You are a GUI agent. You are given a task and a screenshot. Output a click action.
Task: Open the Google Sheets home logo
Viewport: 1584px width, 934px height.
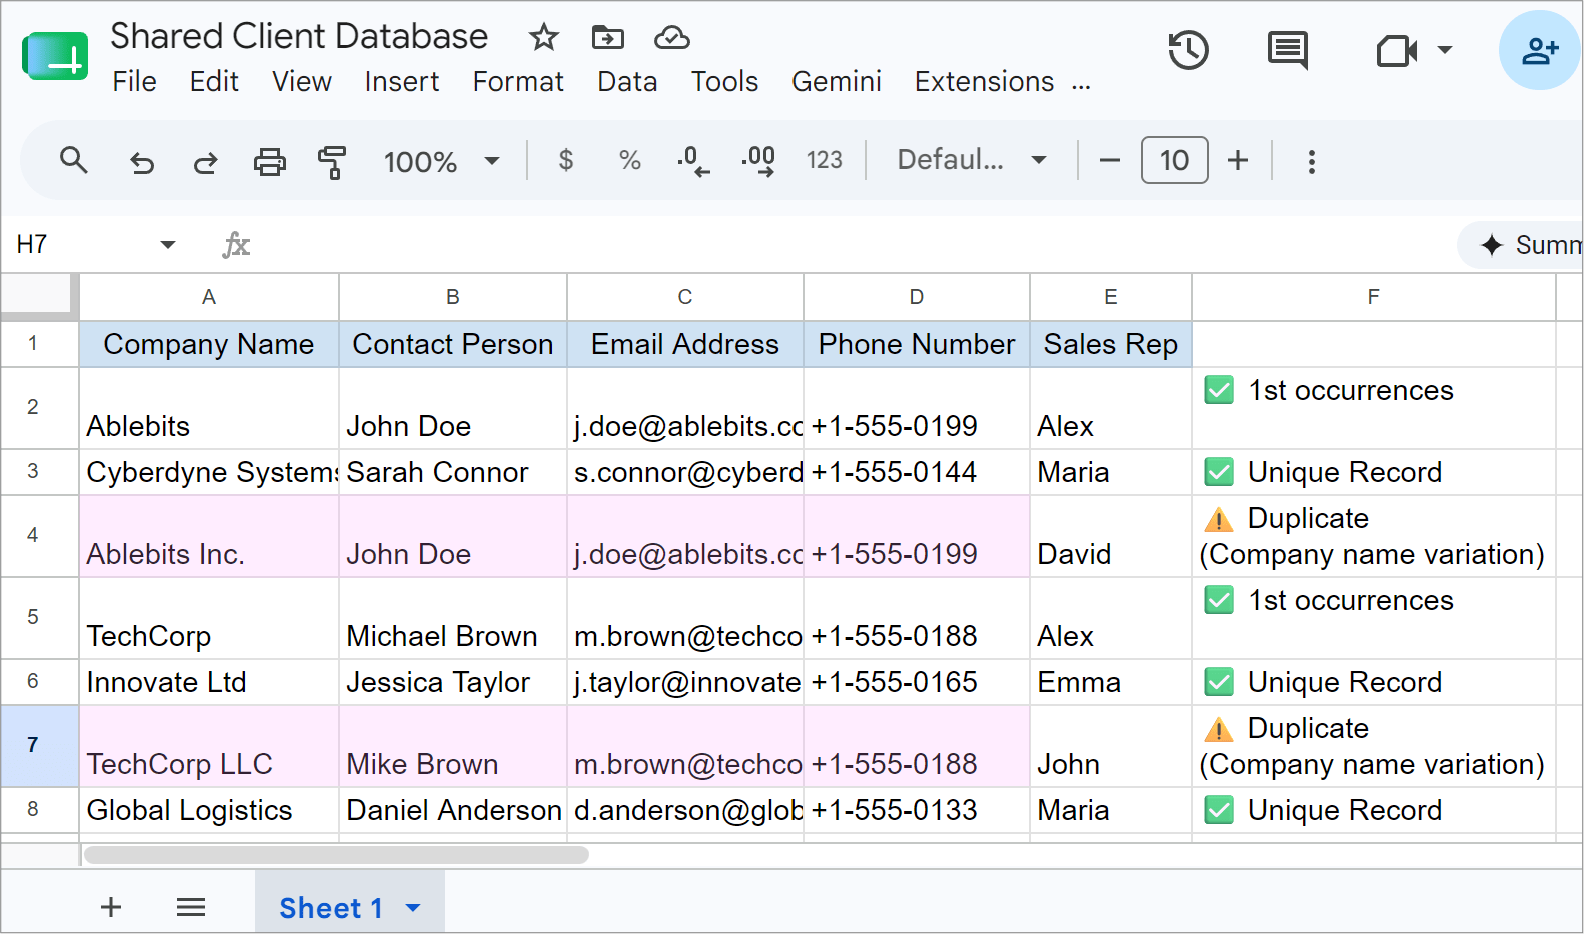pos(55,56)
